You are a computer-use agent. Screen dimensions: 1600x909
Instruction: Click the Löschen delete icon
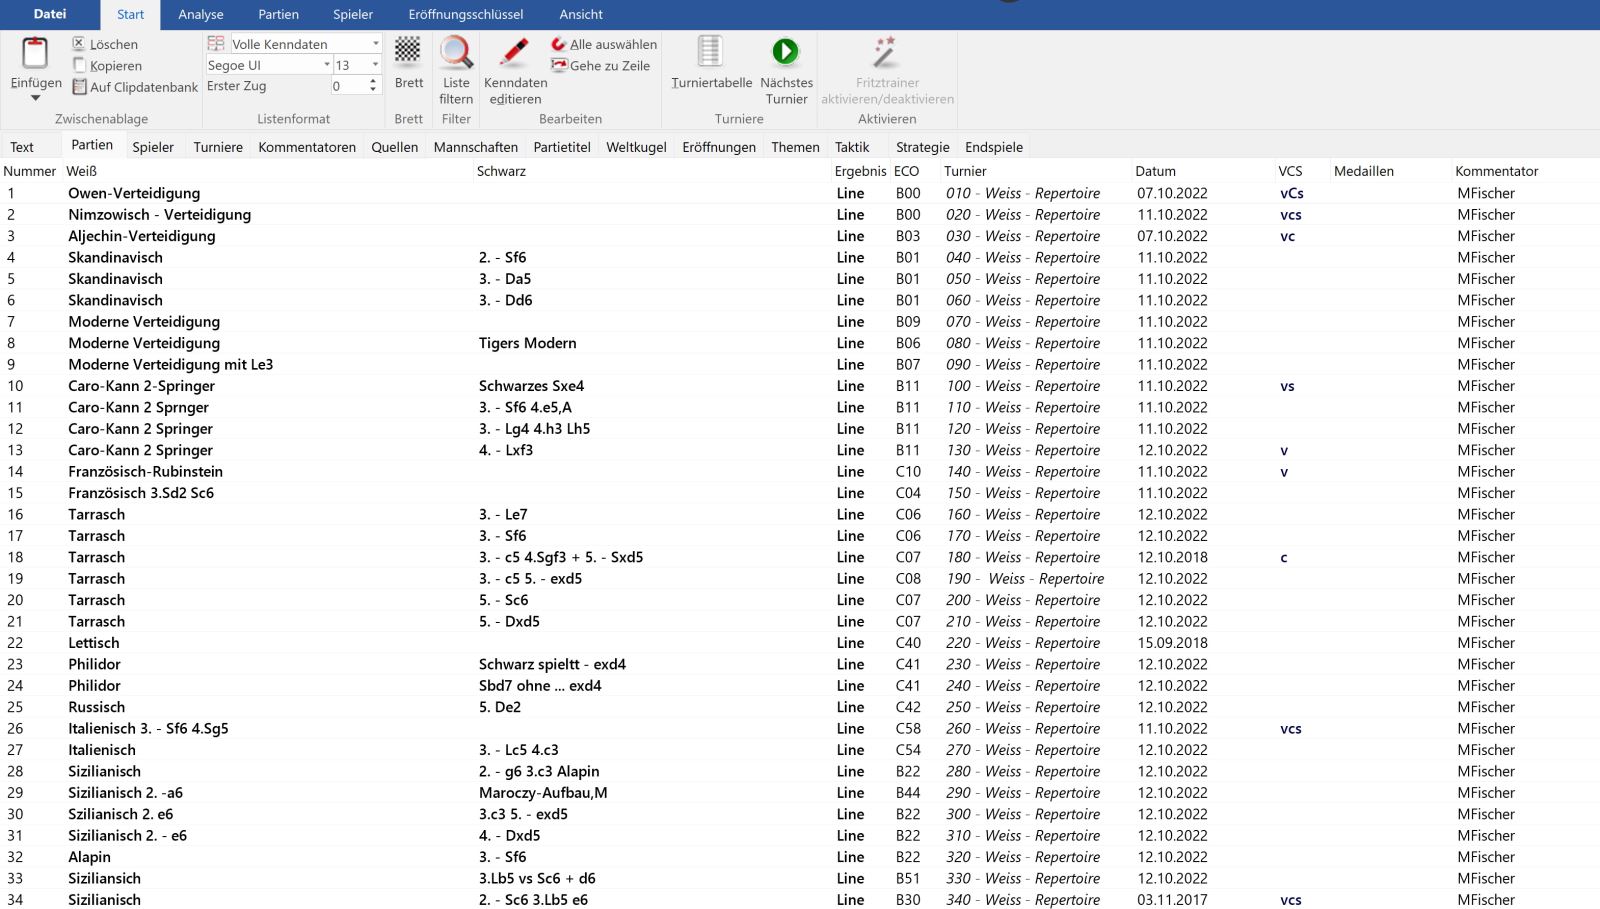79,44
